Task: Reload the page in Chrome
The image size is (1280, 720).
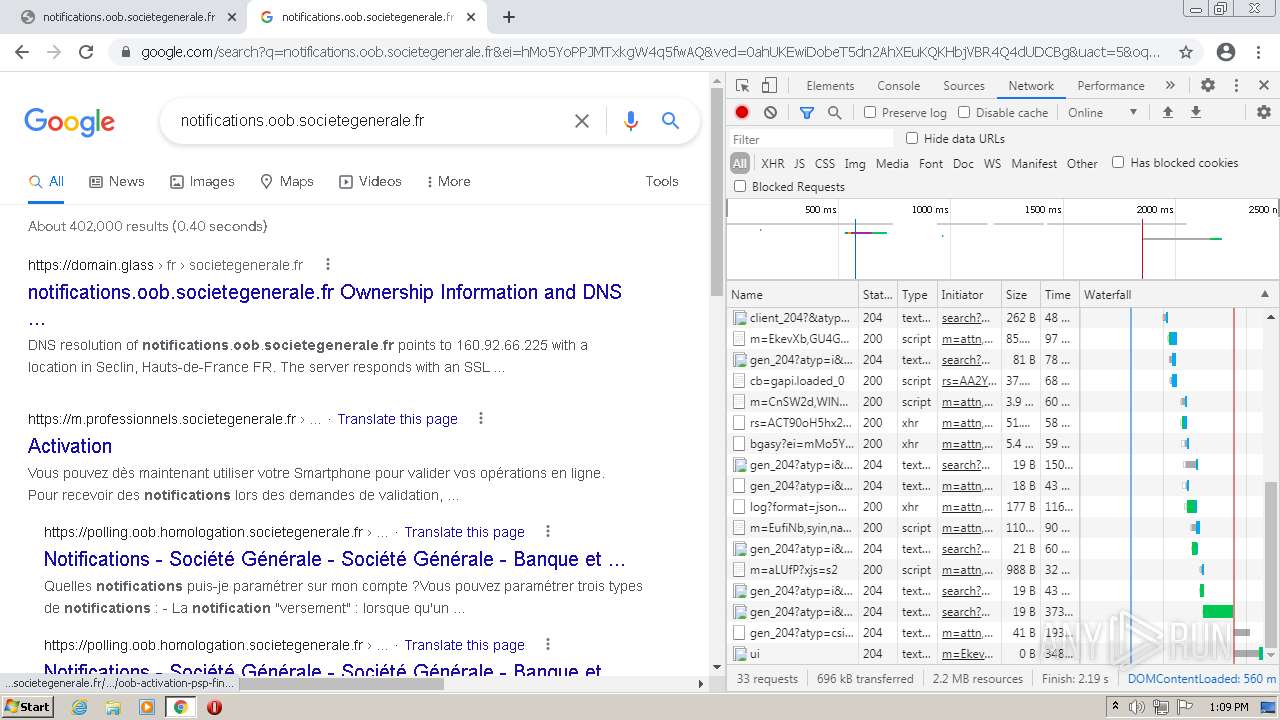Action: click(x=86, y=52)
